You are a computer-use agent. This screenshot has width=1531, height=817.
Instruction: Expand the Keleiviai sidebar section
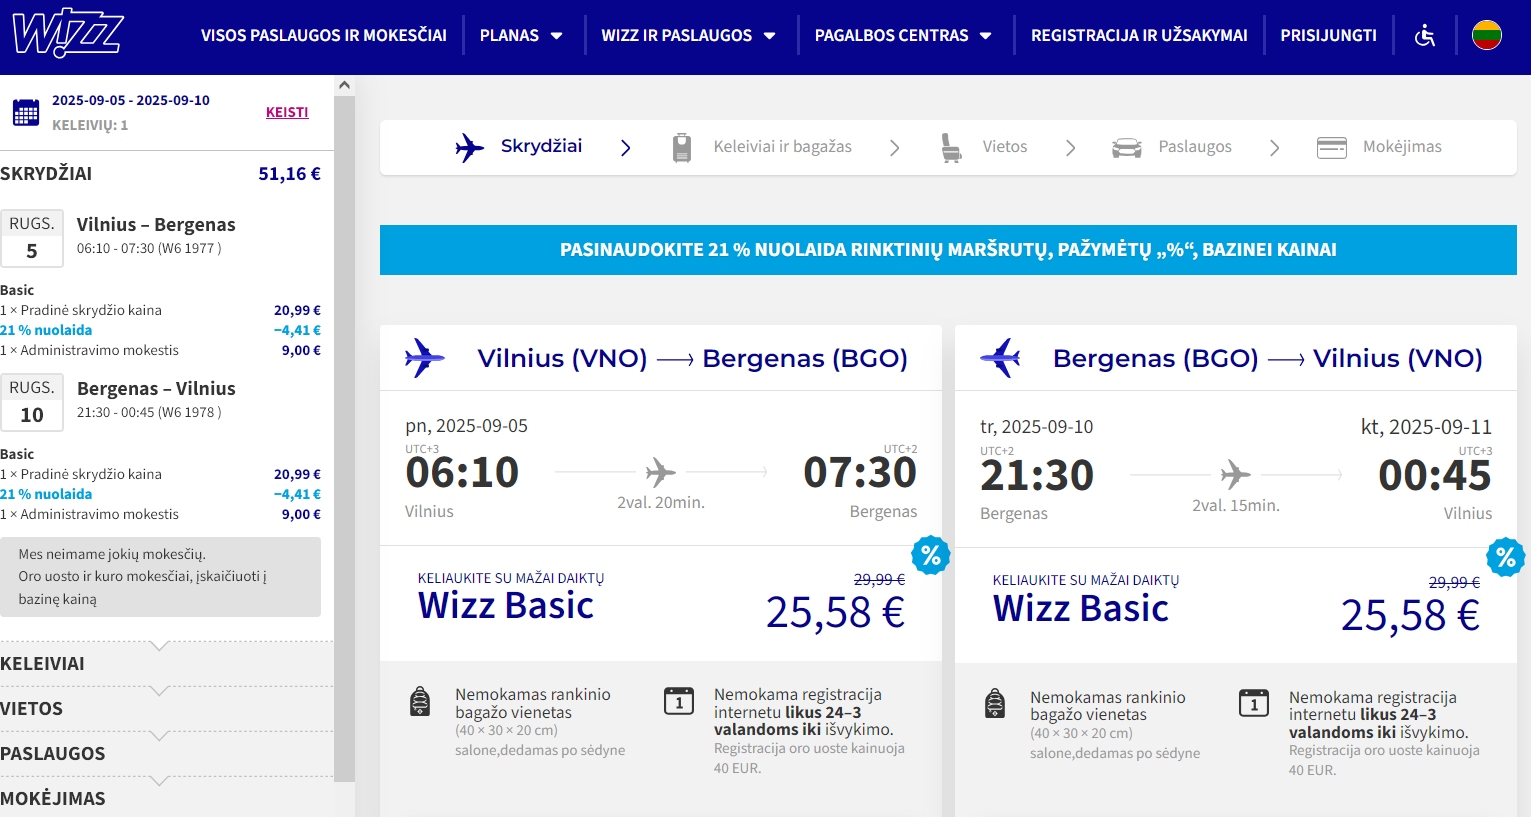coord(167,664)
